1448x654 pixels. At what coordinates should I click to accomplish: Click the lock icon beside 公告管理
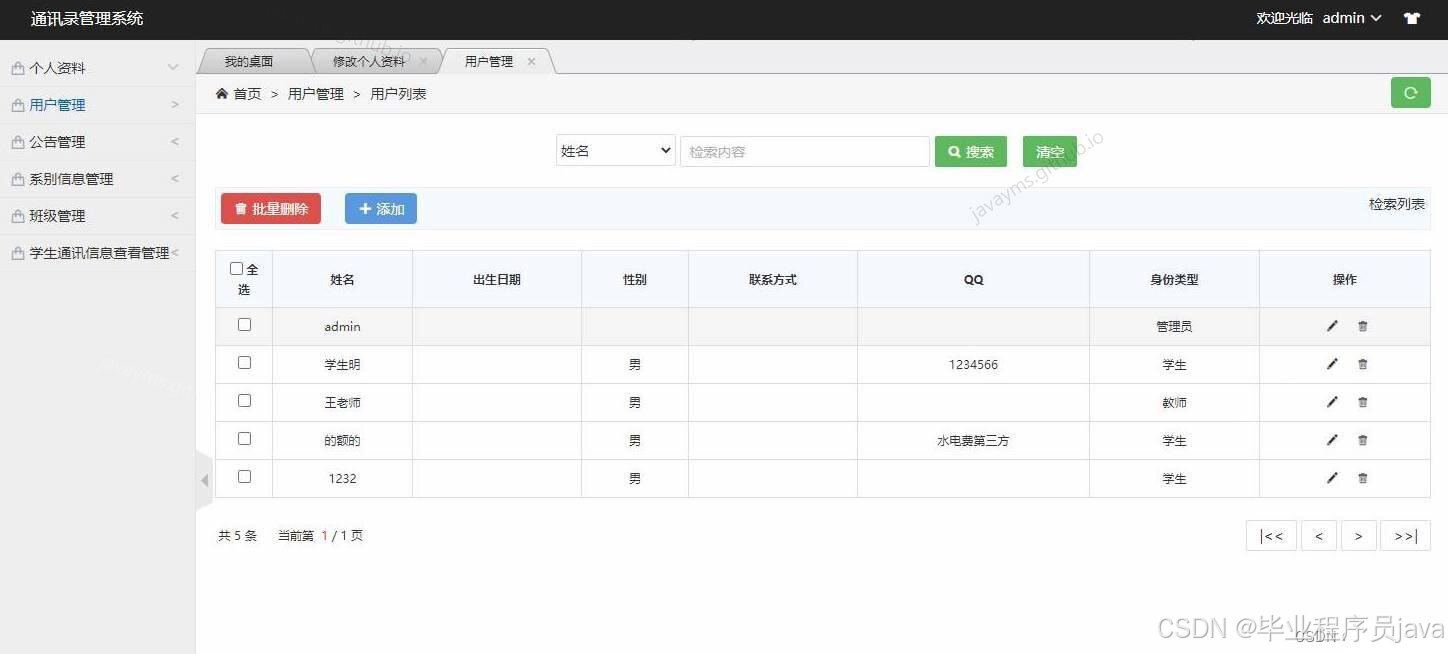(17, 142)
